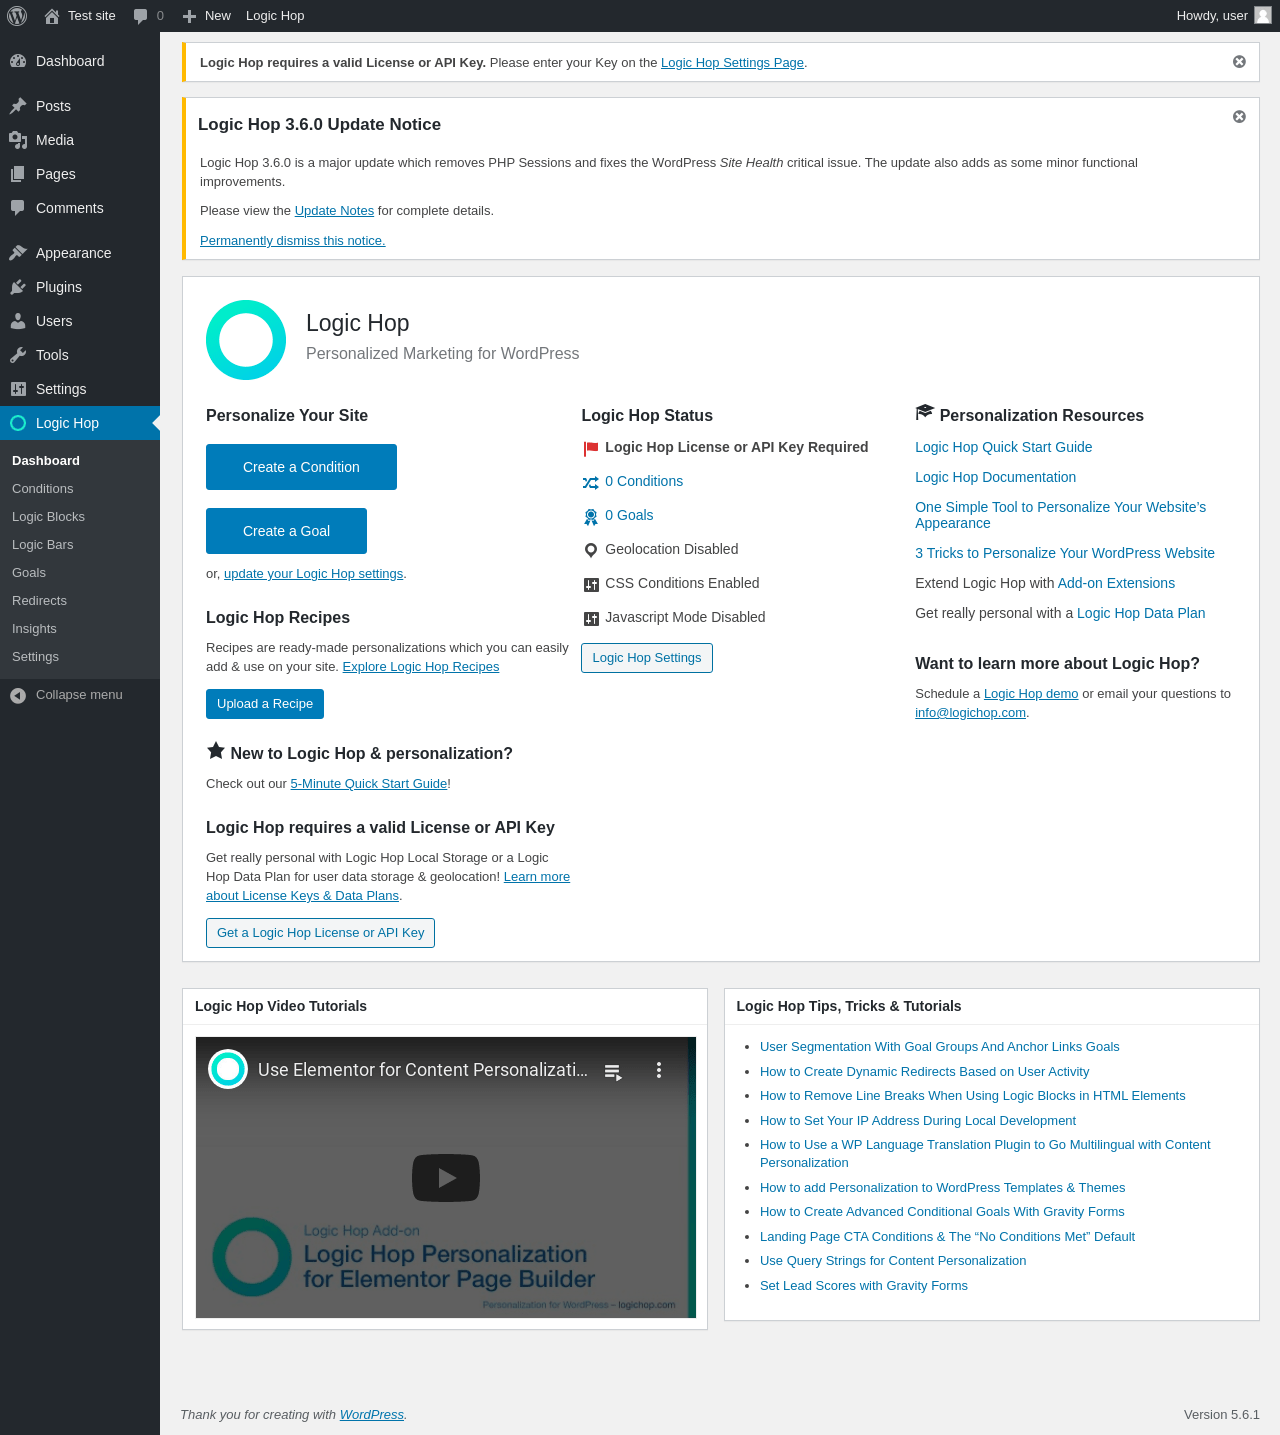Click the CSS Conditions status icon
1280x1435 pixels.
(x=591, y=584)
